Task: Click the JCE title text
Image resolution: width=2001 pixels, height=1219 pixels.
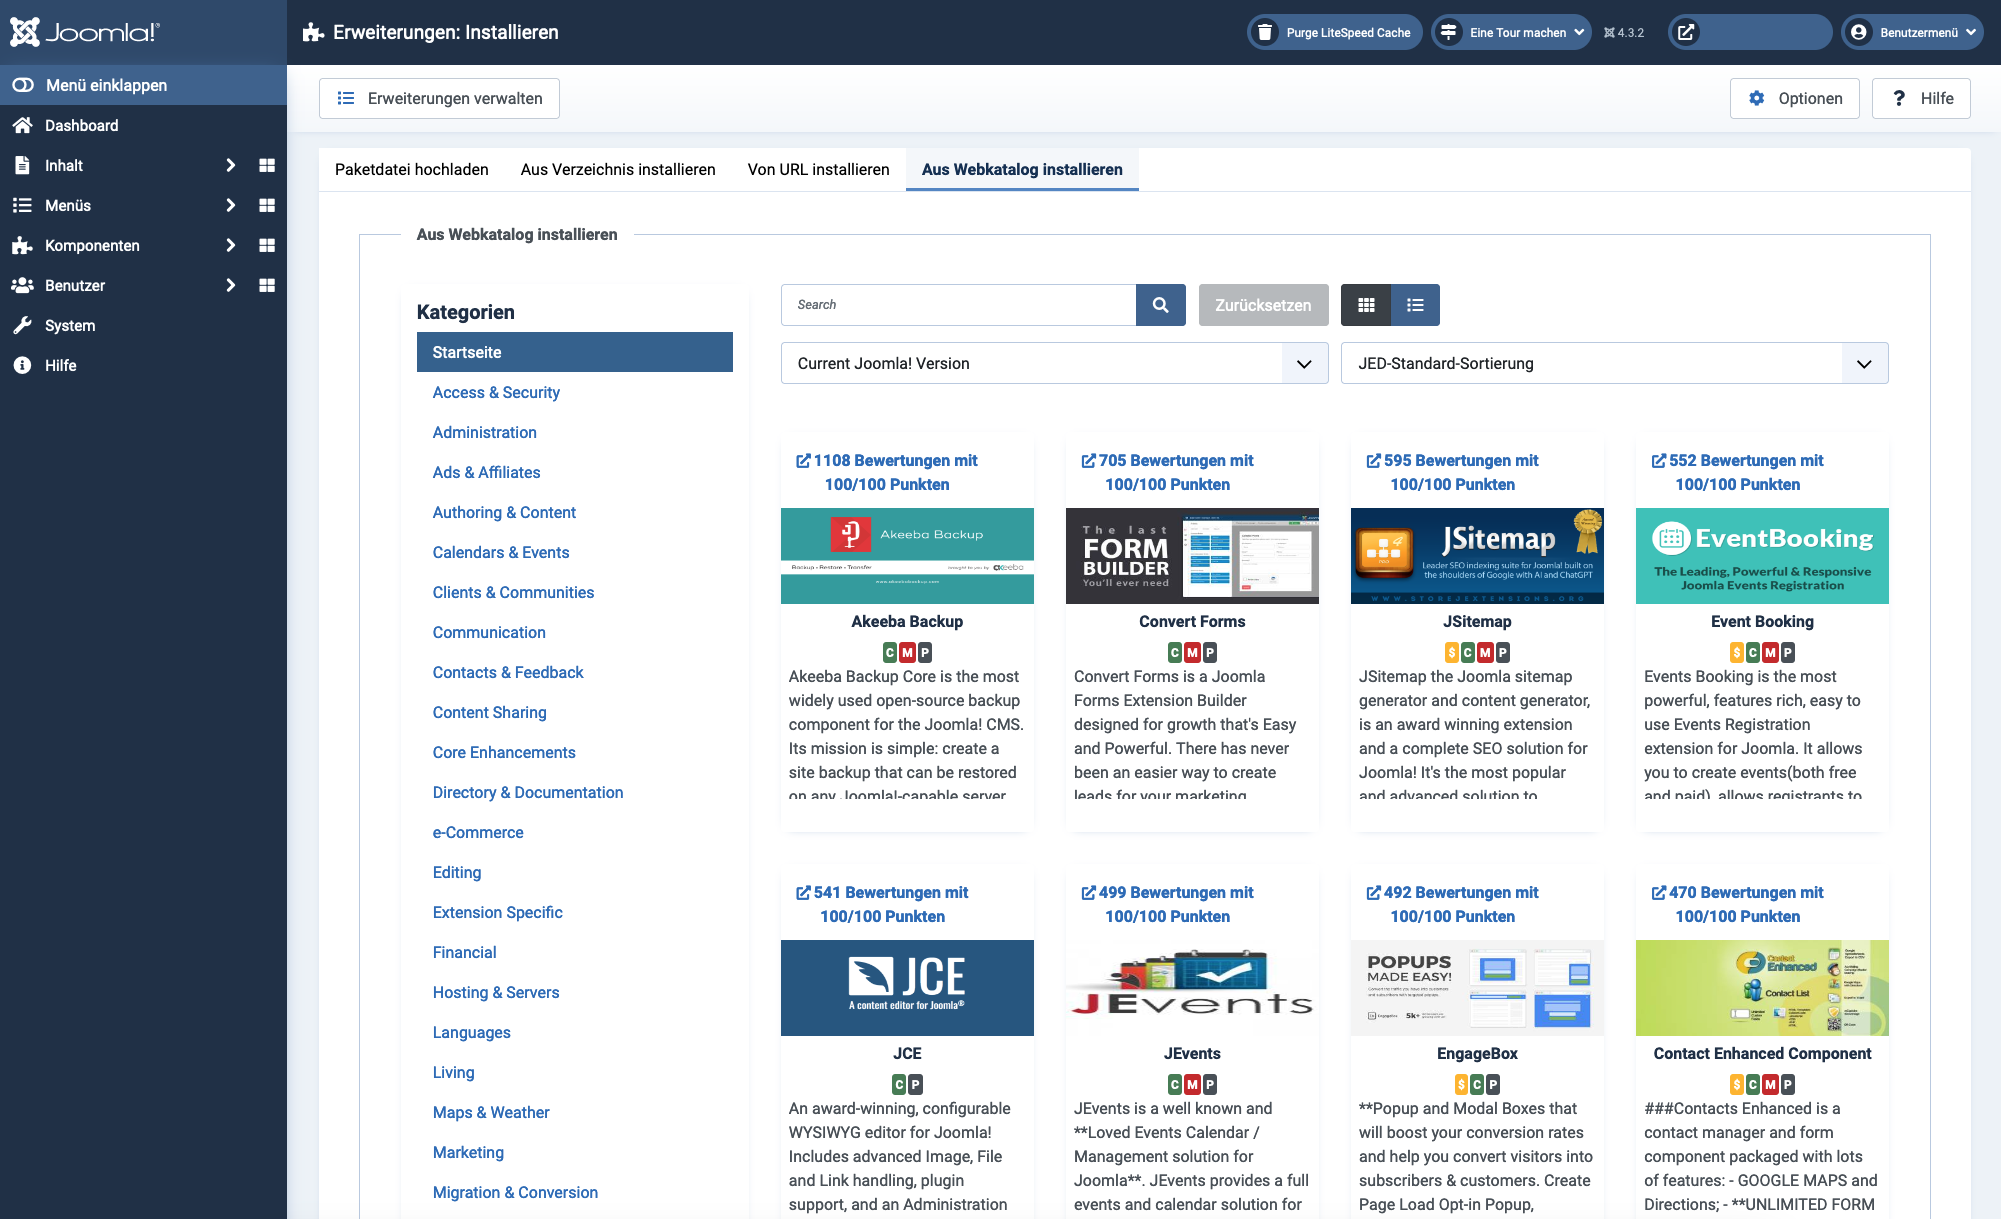Action: coord(907,1053)
